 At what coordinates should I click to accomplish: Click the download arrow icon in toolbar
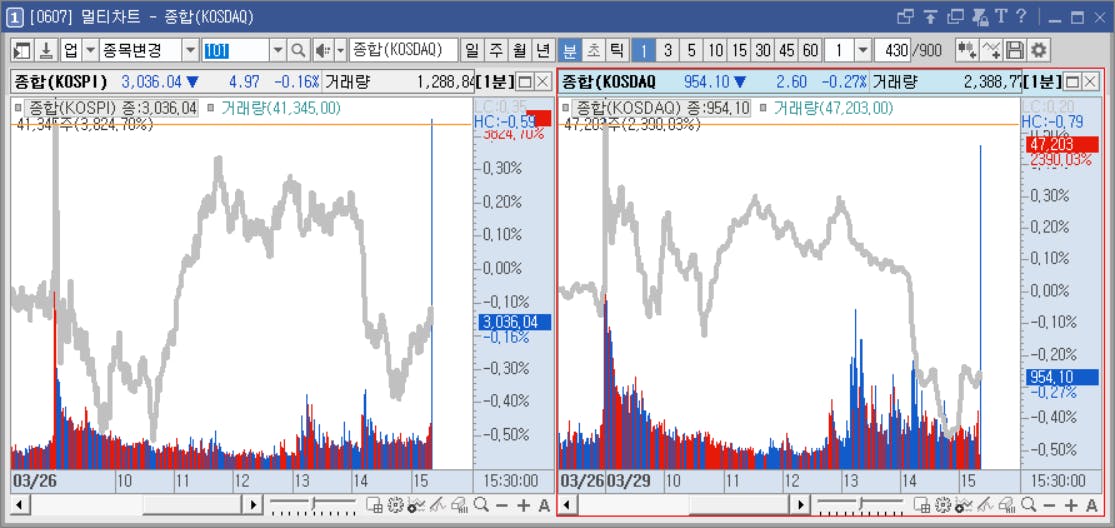(x=46, y=50)
